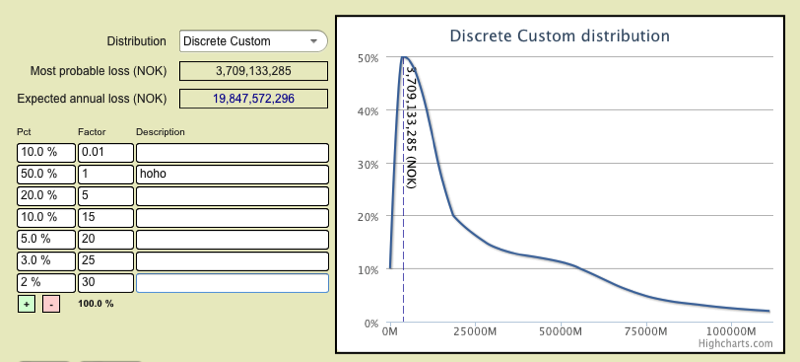Edit the 20.0 % Pct field
This screenshot has width=800, height=362.
pyautogui.click(x=46, y=196)
